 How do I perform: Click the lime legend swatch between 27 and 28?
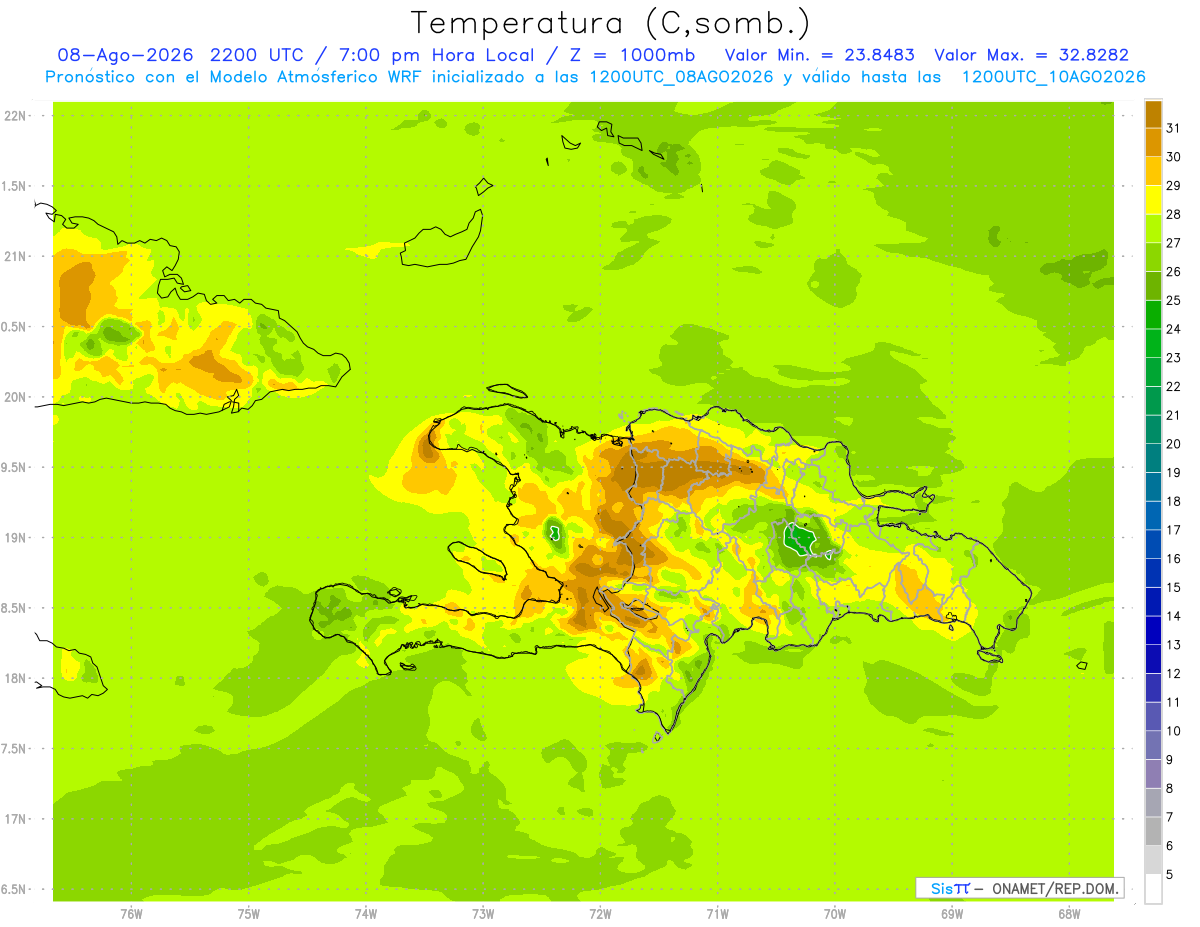[x=1153, y=228]
